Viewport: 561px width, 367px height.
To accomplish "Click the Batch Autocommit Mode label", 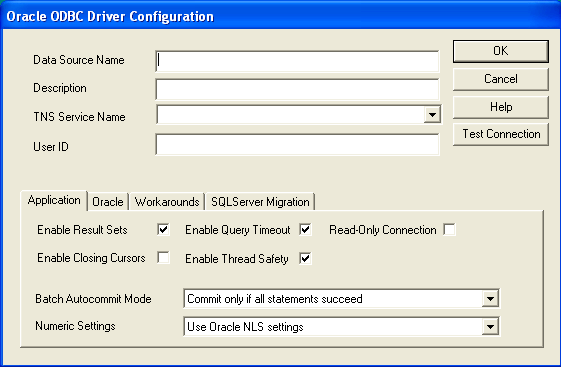I will click(93, 299).
